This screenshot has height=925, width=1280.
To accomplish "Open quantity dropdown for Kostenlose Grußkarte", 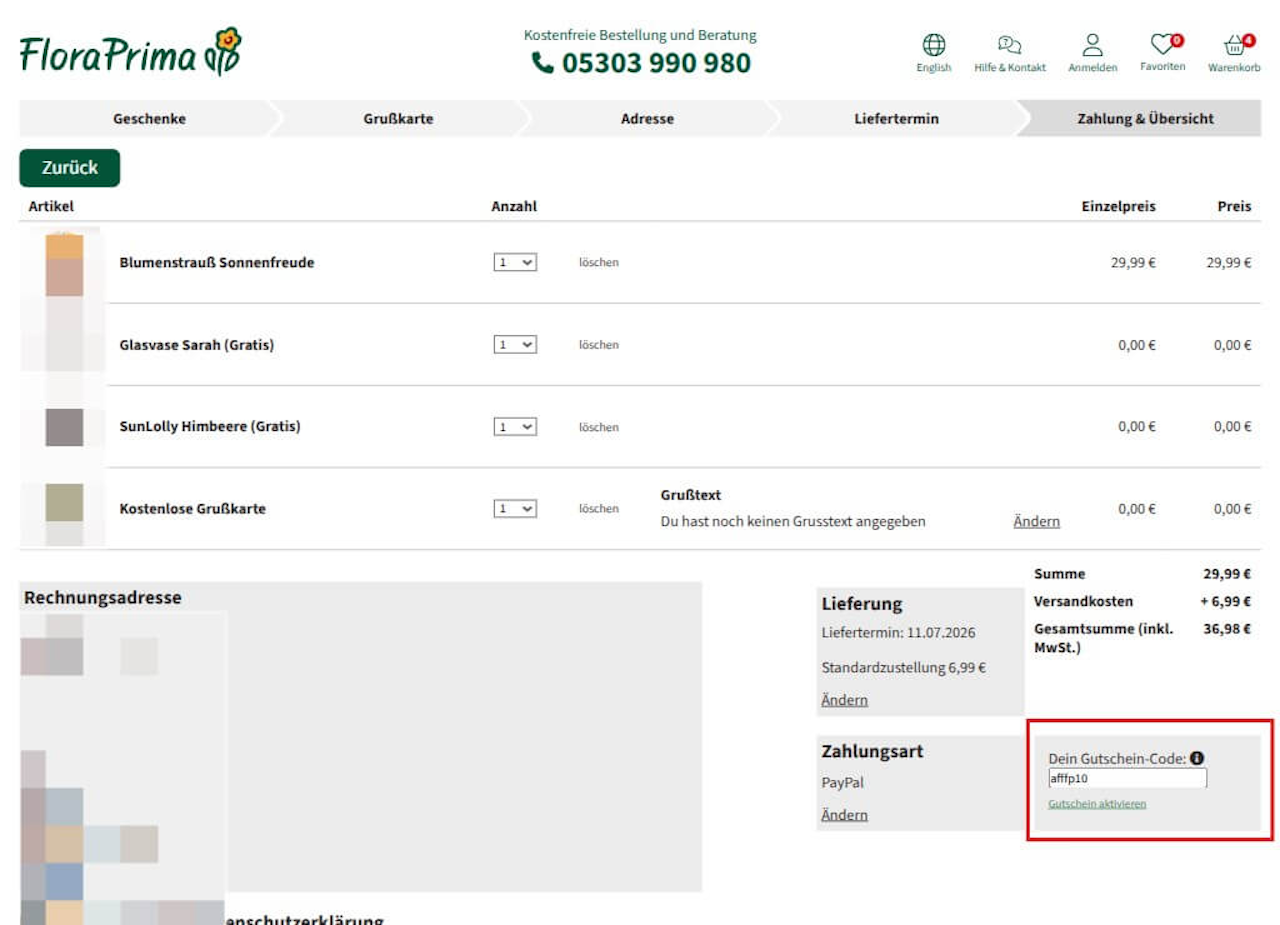I will point(515,508).
